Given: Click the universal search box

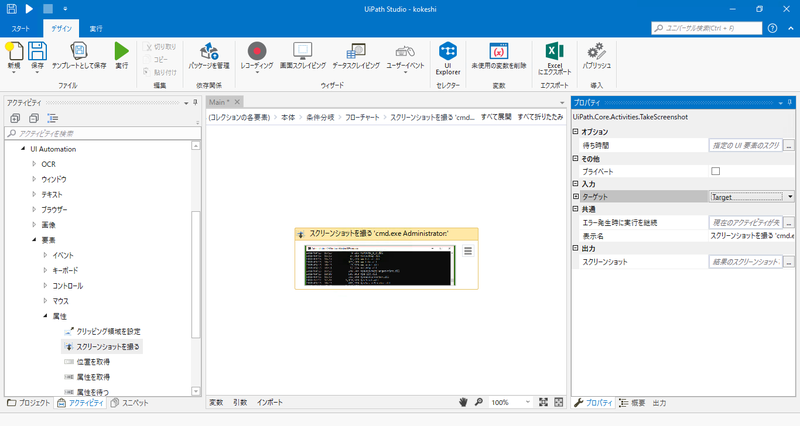Looking at the screenshot, I should point(707,28).
